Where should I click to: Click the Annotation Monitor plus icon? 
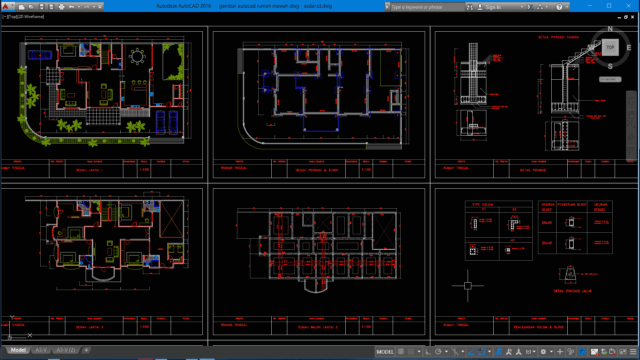560,351
